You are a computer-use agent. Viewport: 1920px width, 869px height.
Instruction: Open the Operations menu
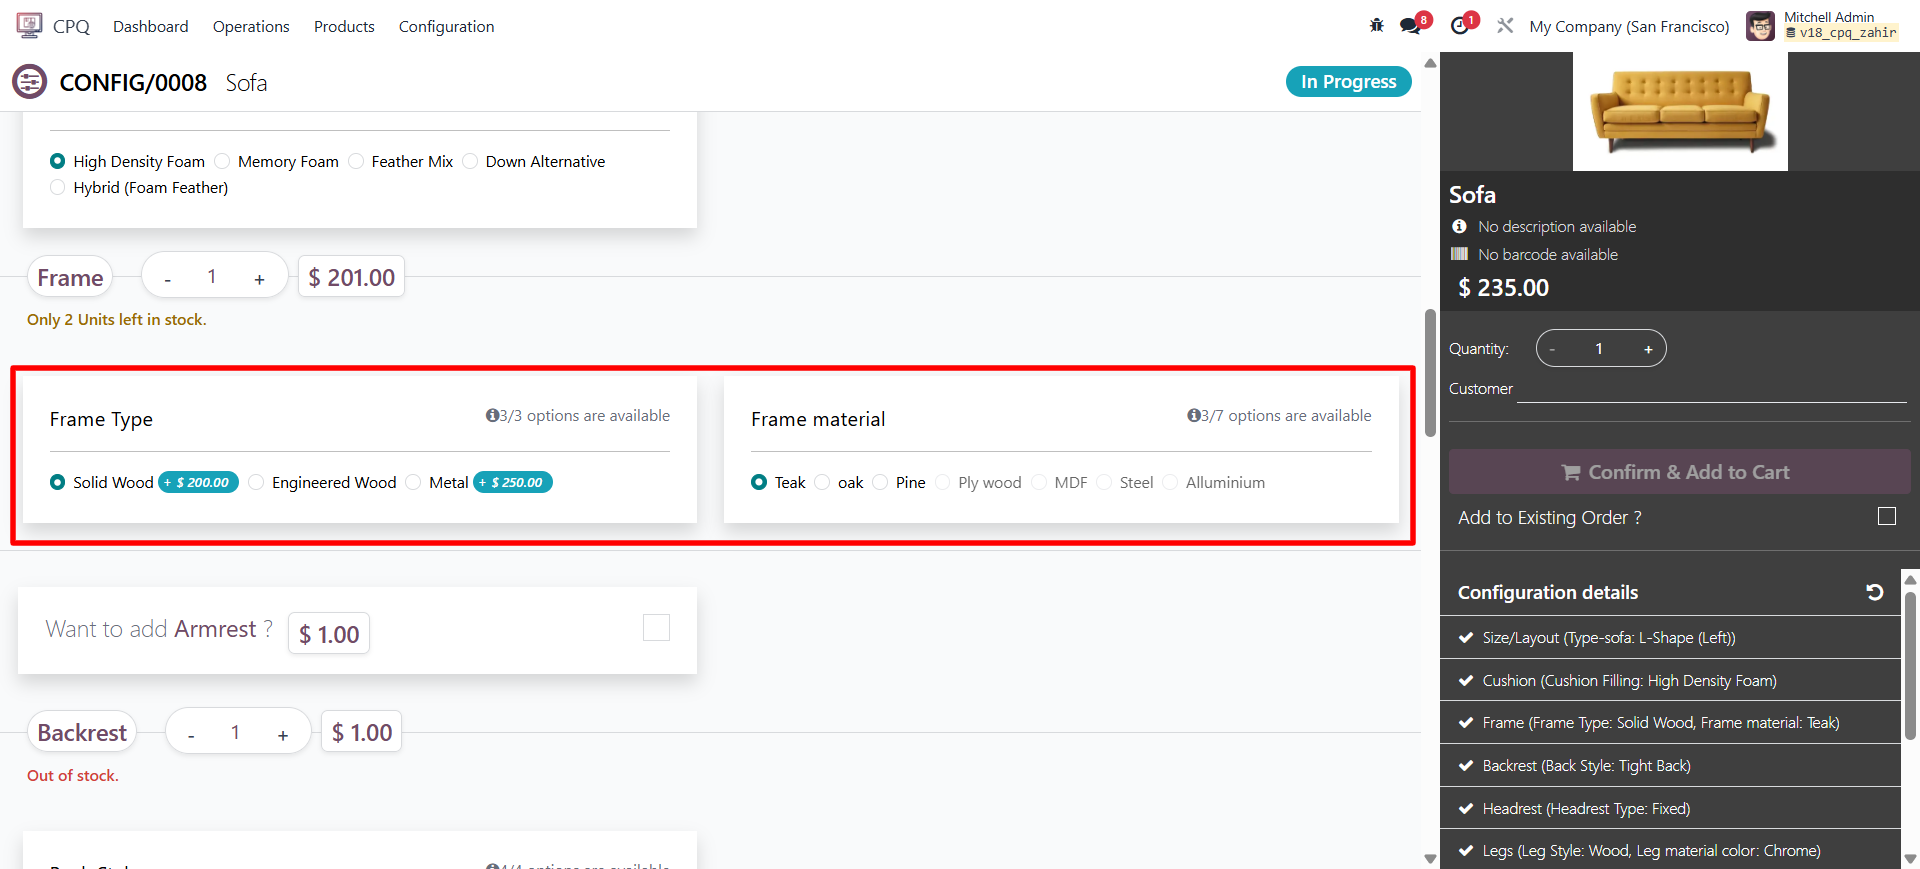coord(251,27)
